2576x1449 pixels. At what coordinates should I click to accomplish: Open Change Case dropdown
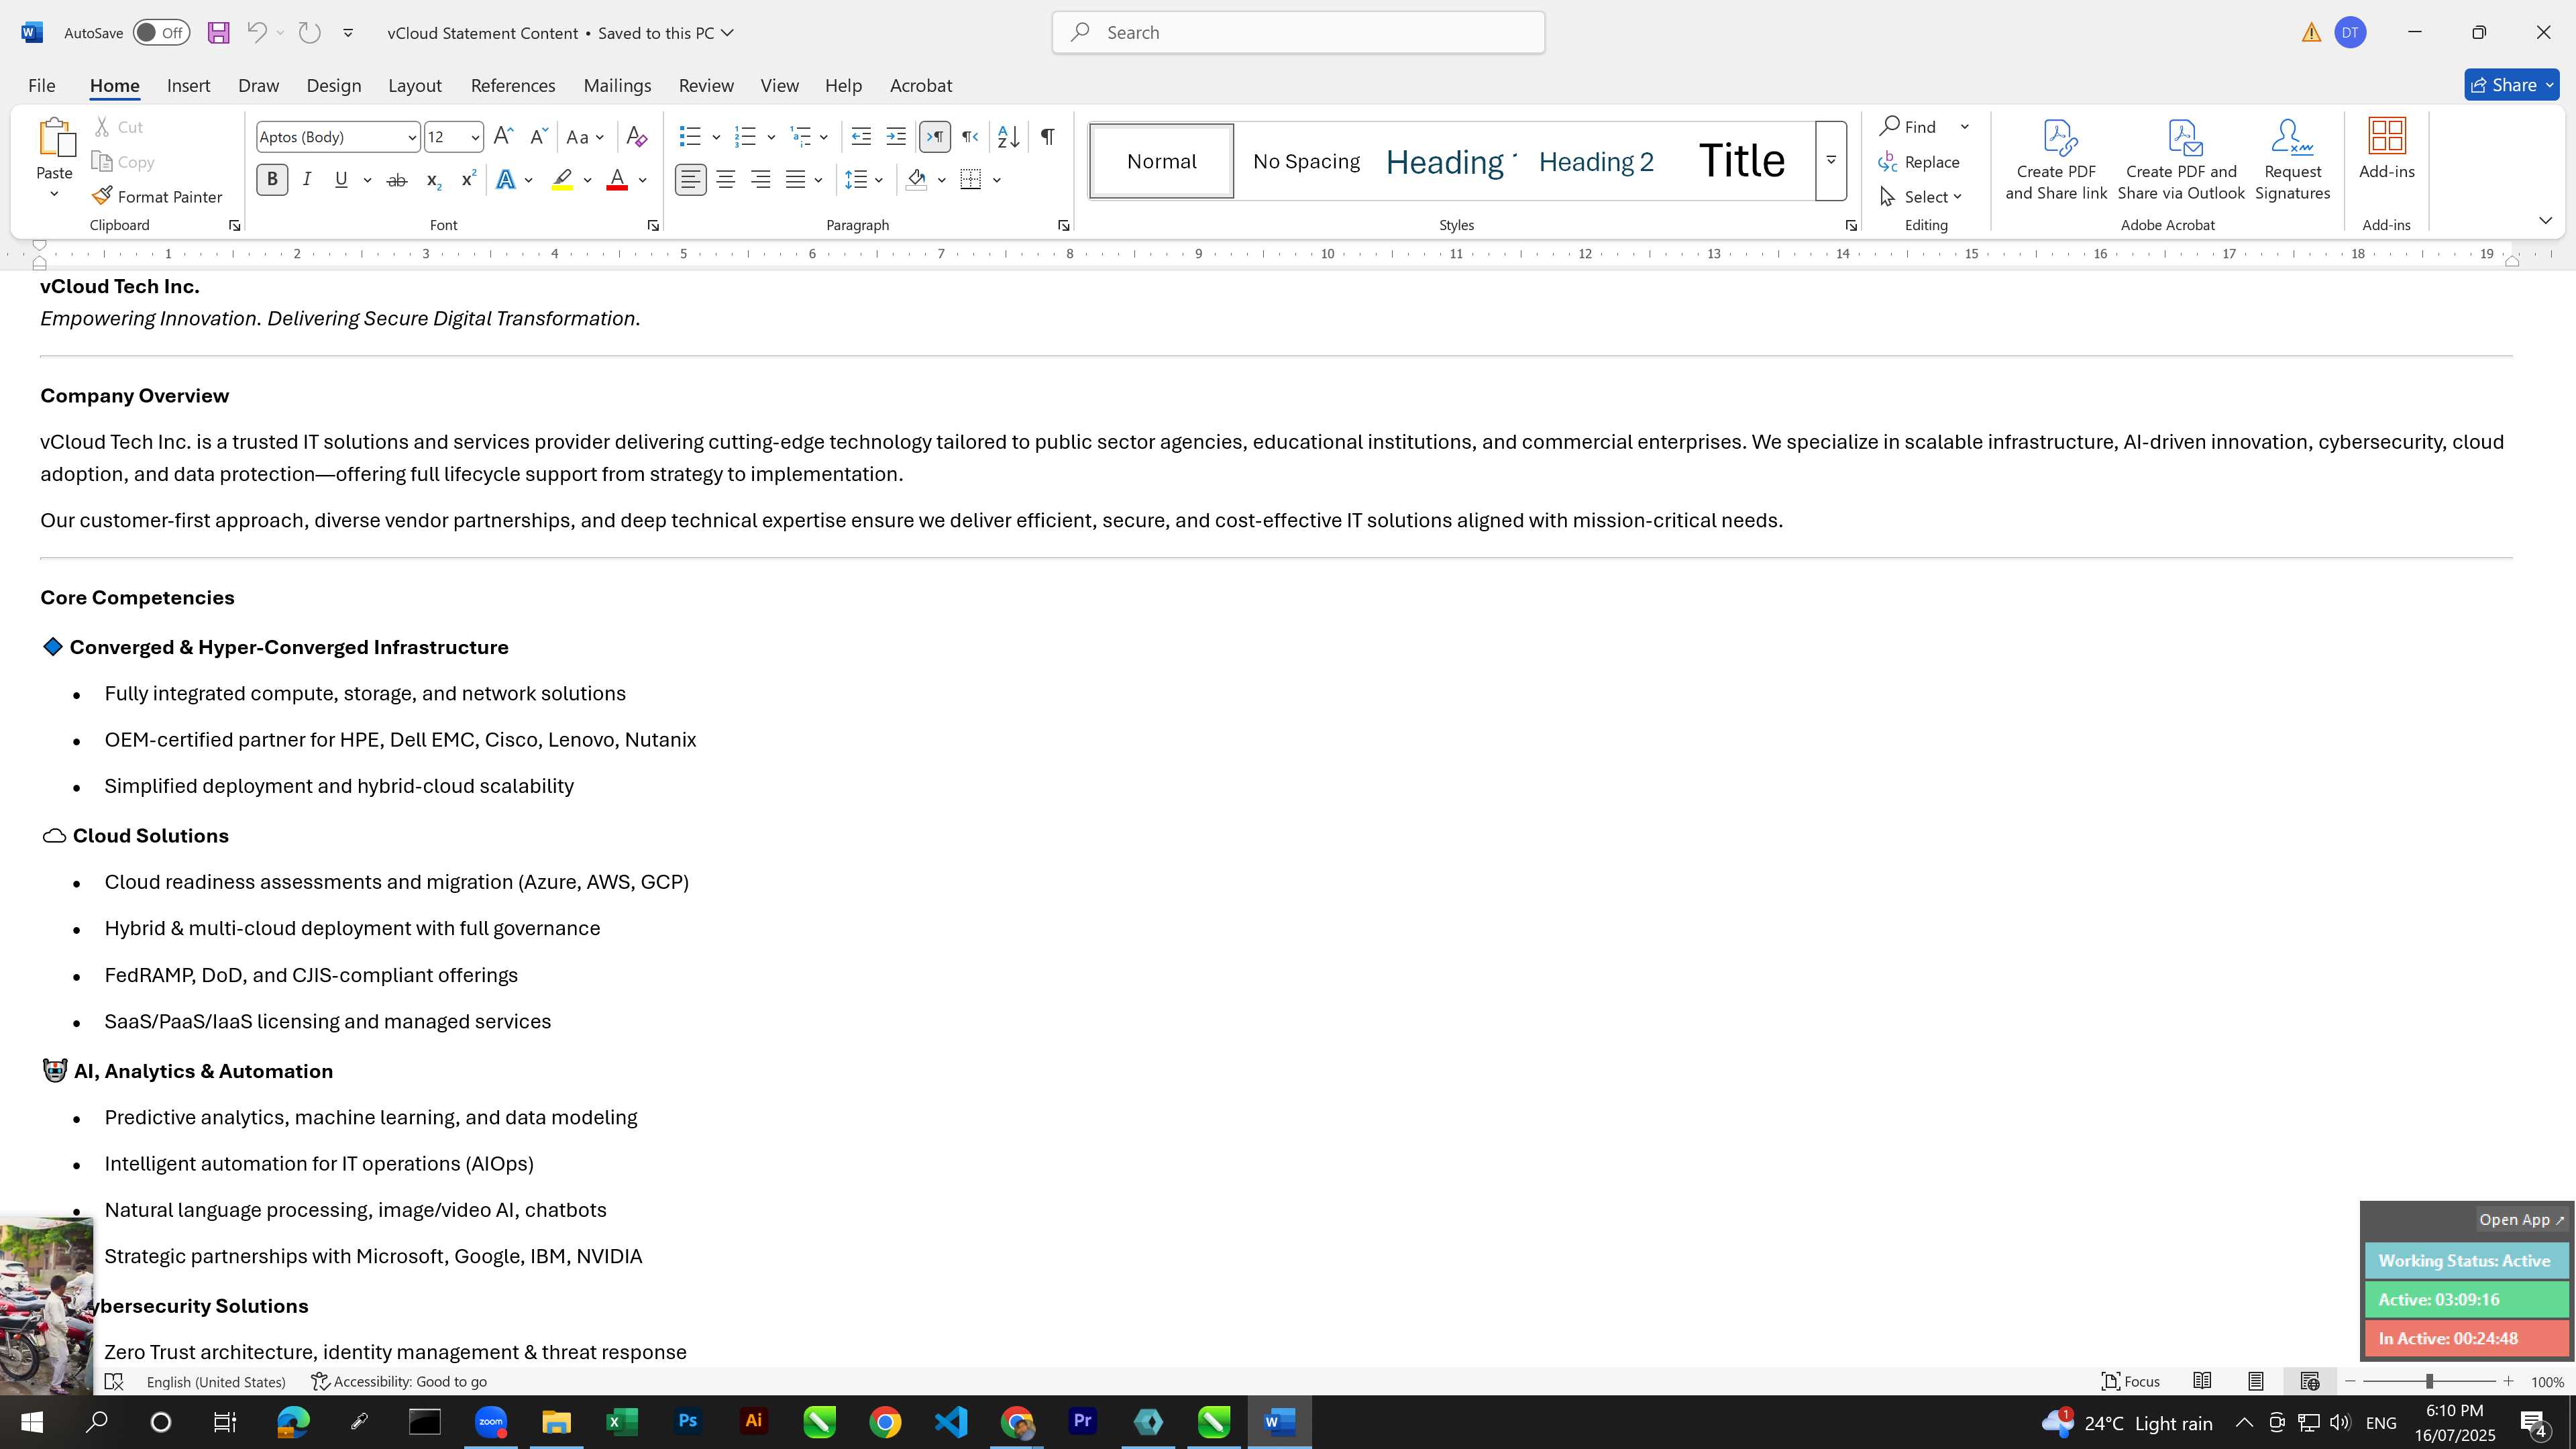point(585,137)
